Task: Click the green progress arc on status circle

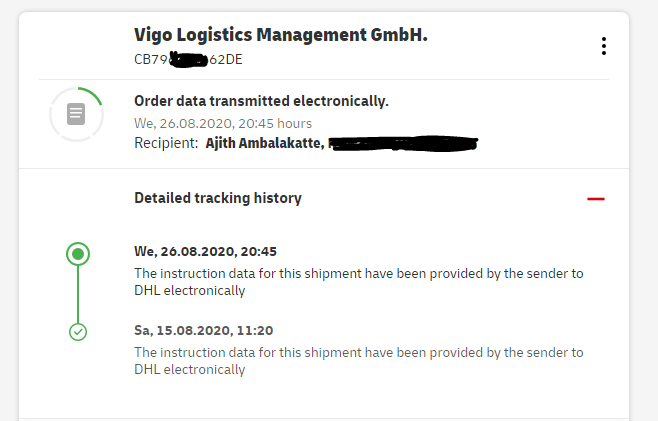Action: coord(90,96)
